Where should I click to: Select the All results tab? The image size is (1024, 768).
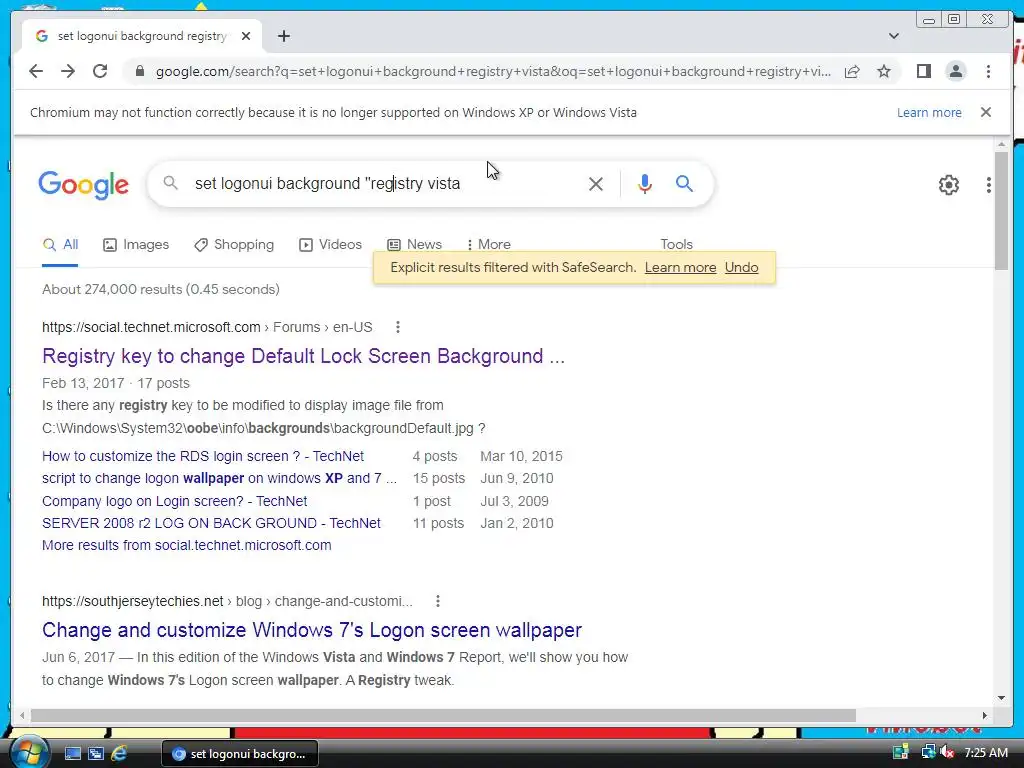coord(60,245)
